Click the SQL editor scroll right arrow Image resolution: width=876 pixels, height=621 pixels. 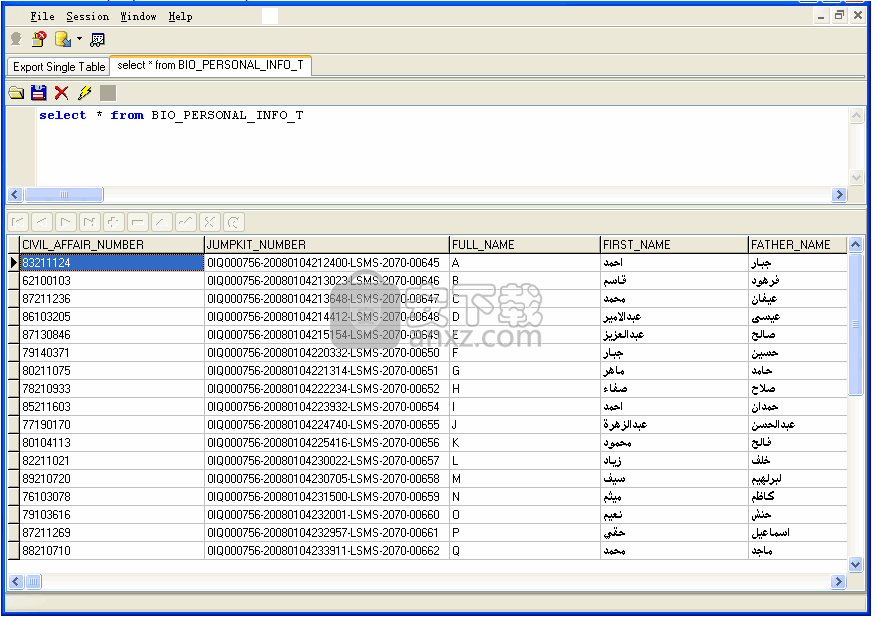pyautogui.click(x=839, y=194)
